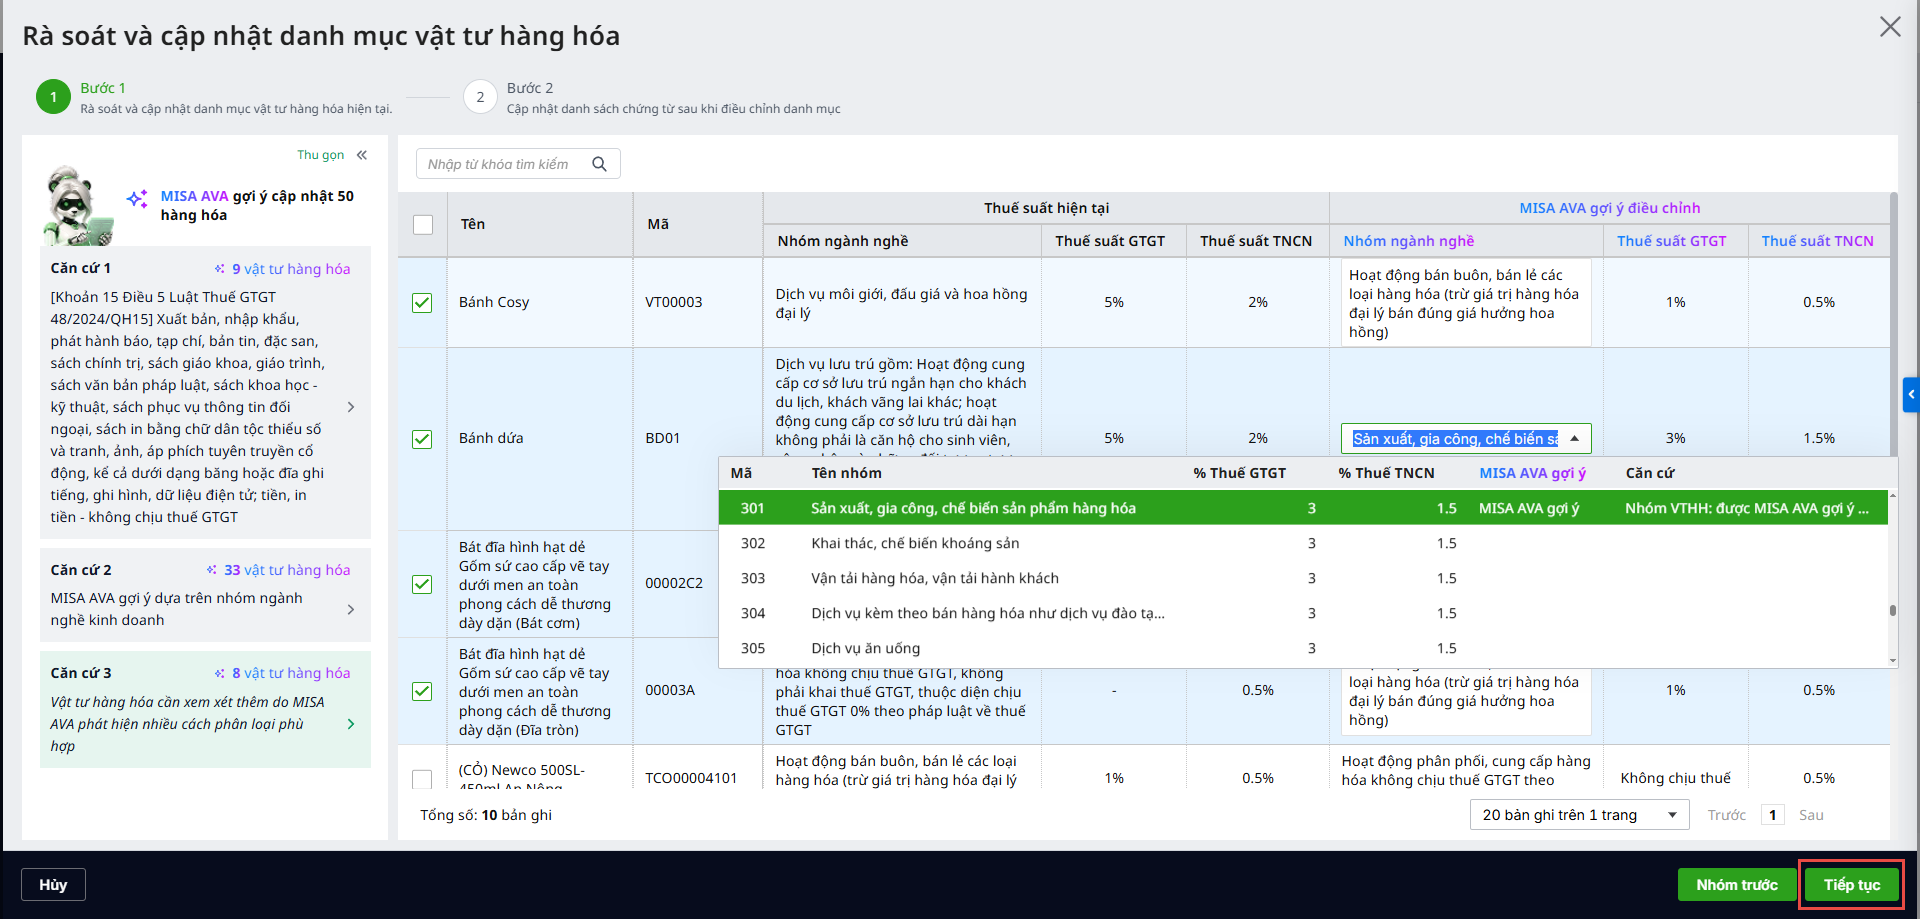Screen dimensions: 1920x919
Task: Click the Tổng số: 10 bản ghi text
Action: 486,815
